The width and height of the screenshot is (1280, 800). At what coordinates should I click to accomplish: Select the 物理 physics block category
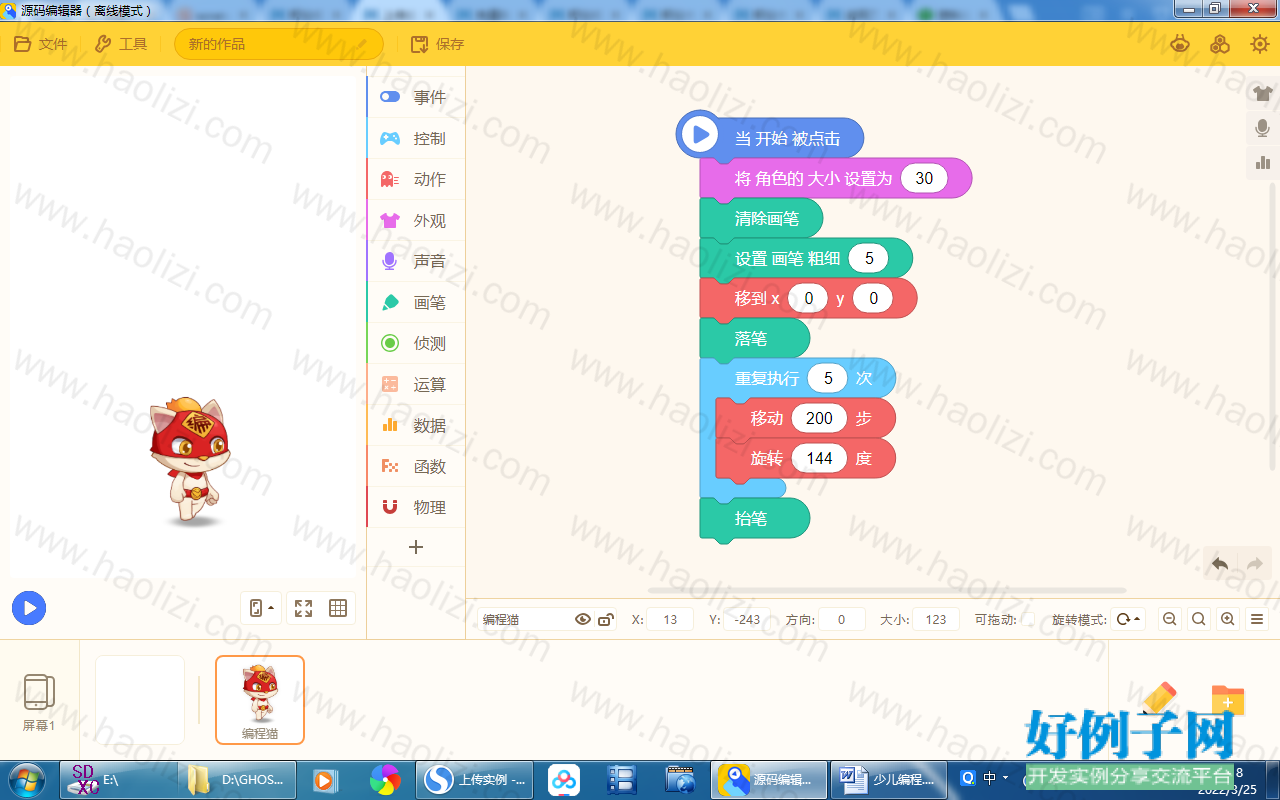point(416,507)
